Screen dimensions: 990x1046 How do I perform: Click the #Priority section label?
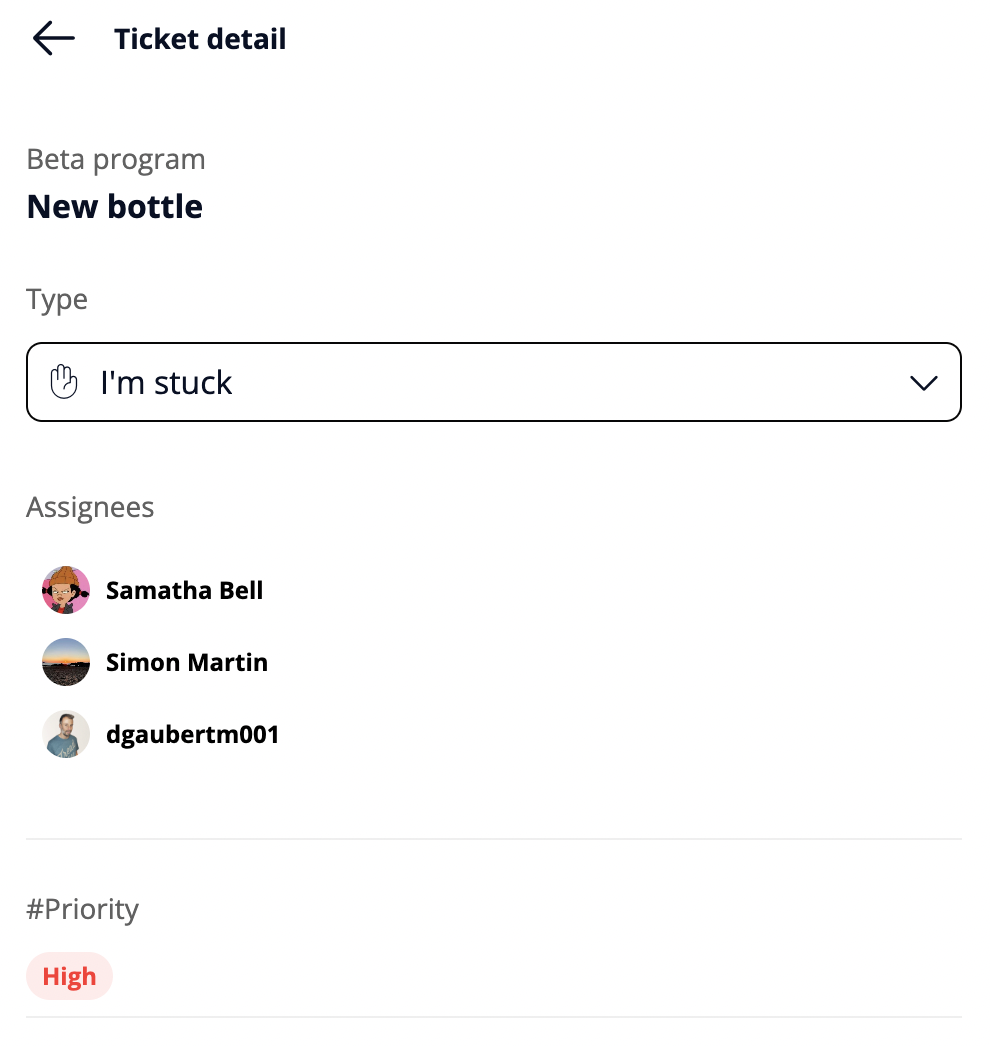[83, 909]
